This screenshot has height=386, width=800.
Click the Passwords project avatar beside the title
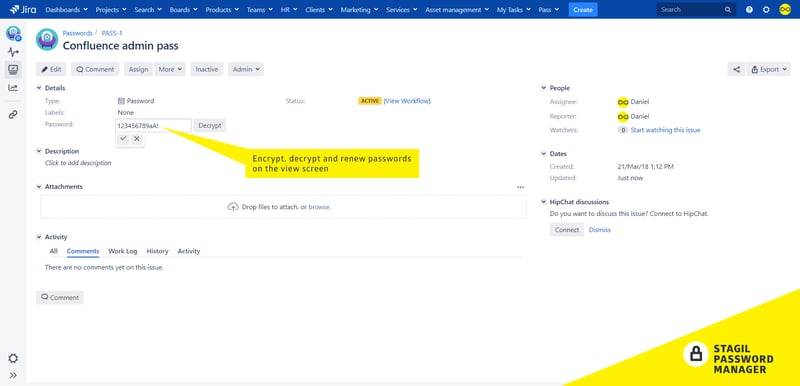47,39
